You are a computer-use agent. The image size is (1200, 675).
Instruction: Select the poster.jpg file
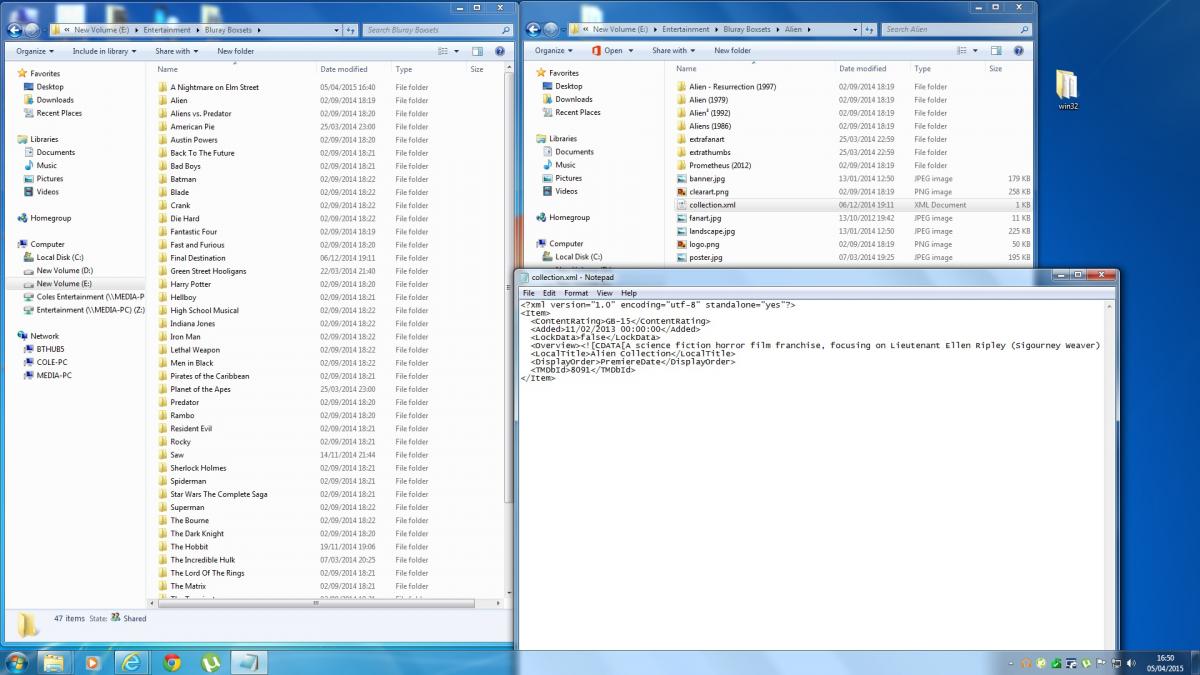click(x=705, y=257)
